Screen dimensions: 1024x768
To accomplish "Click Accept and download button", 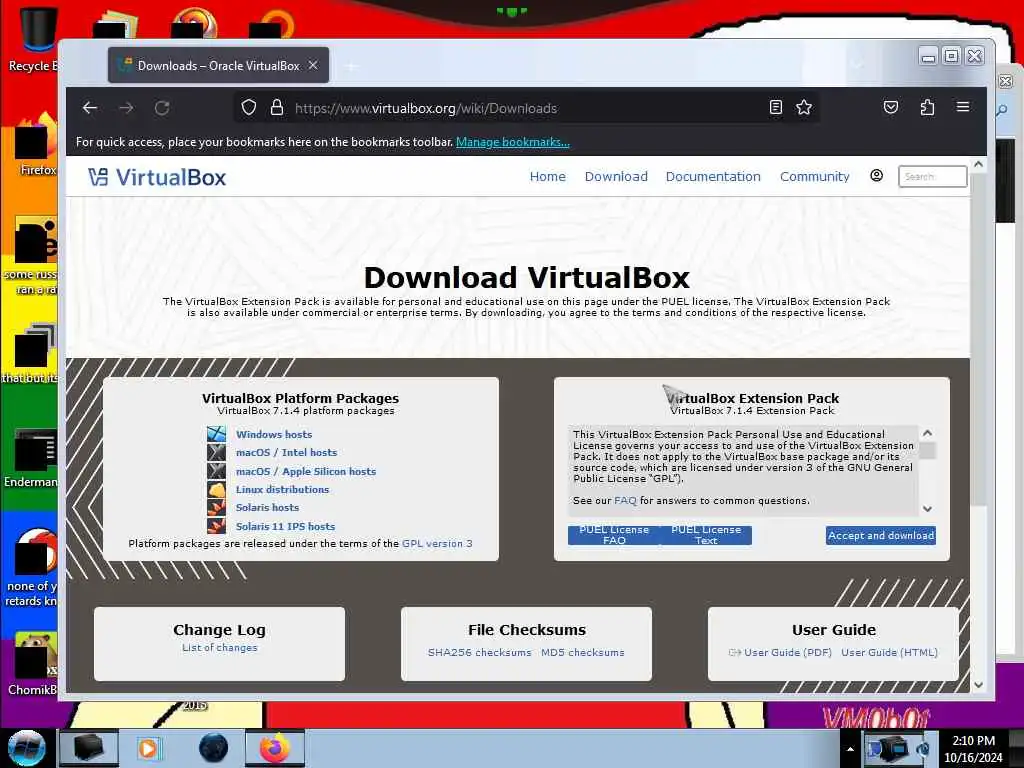I will (880, 536).
